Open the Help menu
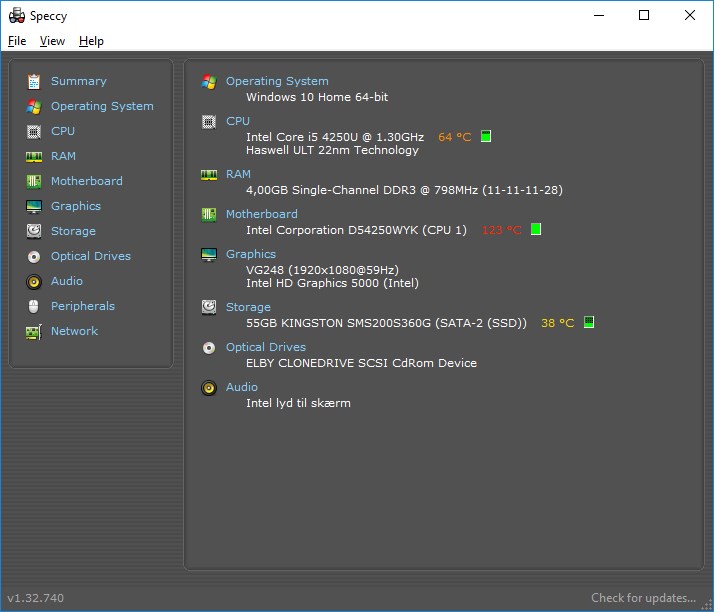This screenshot has height=612, width=715. coord(91,41)
